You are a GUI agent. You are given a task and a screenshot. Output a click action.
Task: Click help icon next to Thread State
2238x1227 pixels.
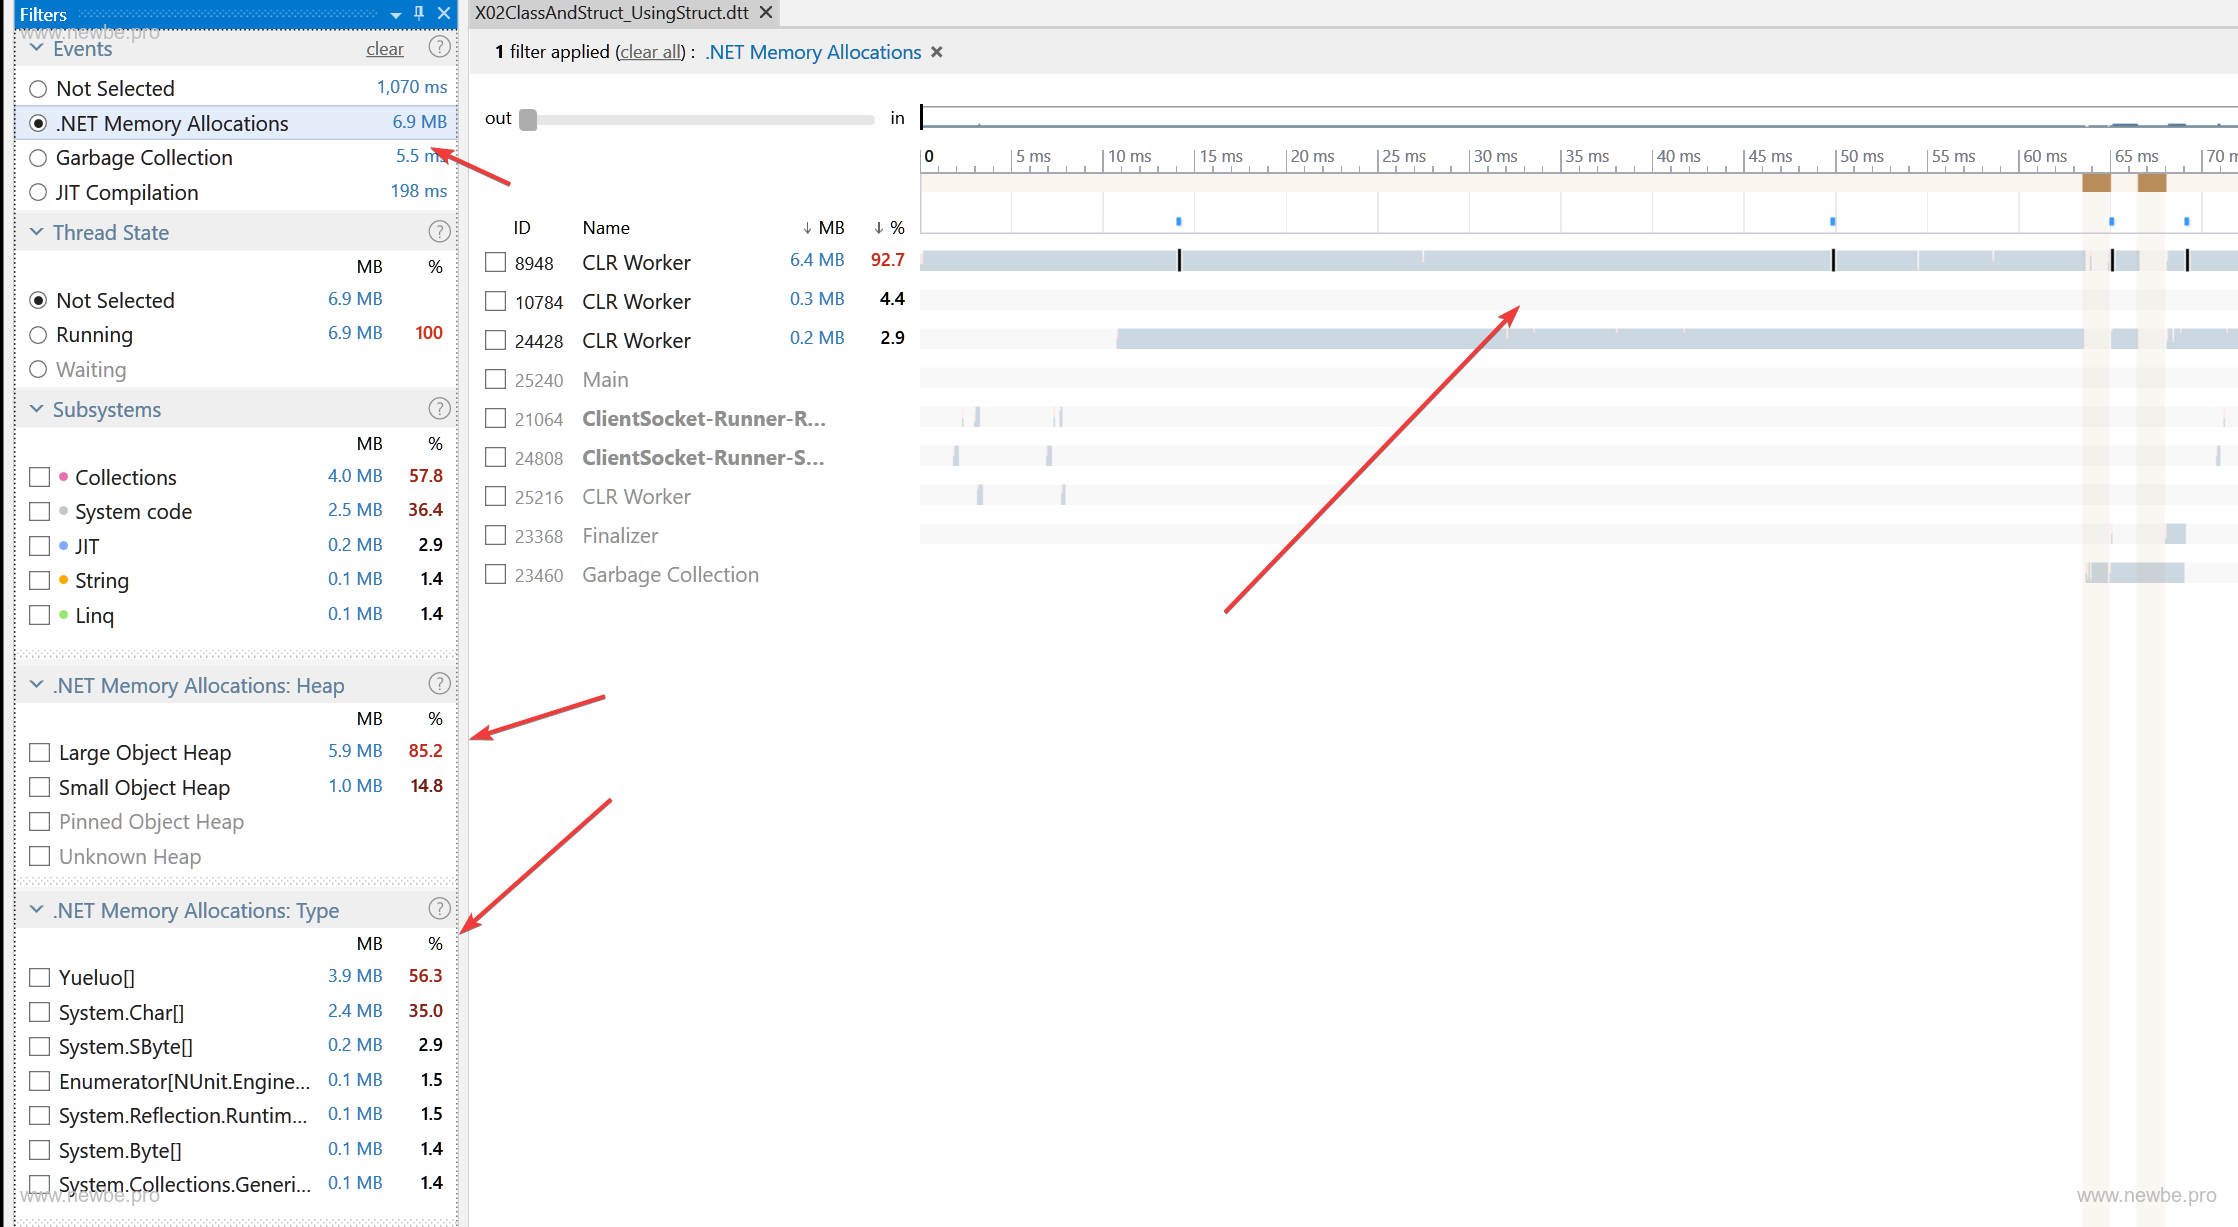click(439, 232)
